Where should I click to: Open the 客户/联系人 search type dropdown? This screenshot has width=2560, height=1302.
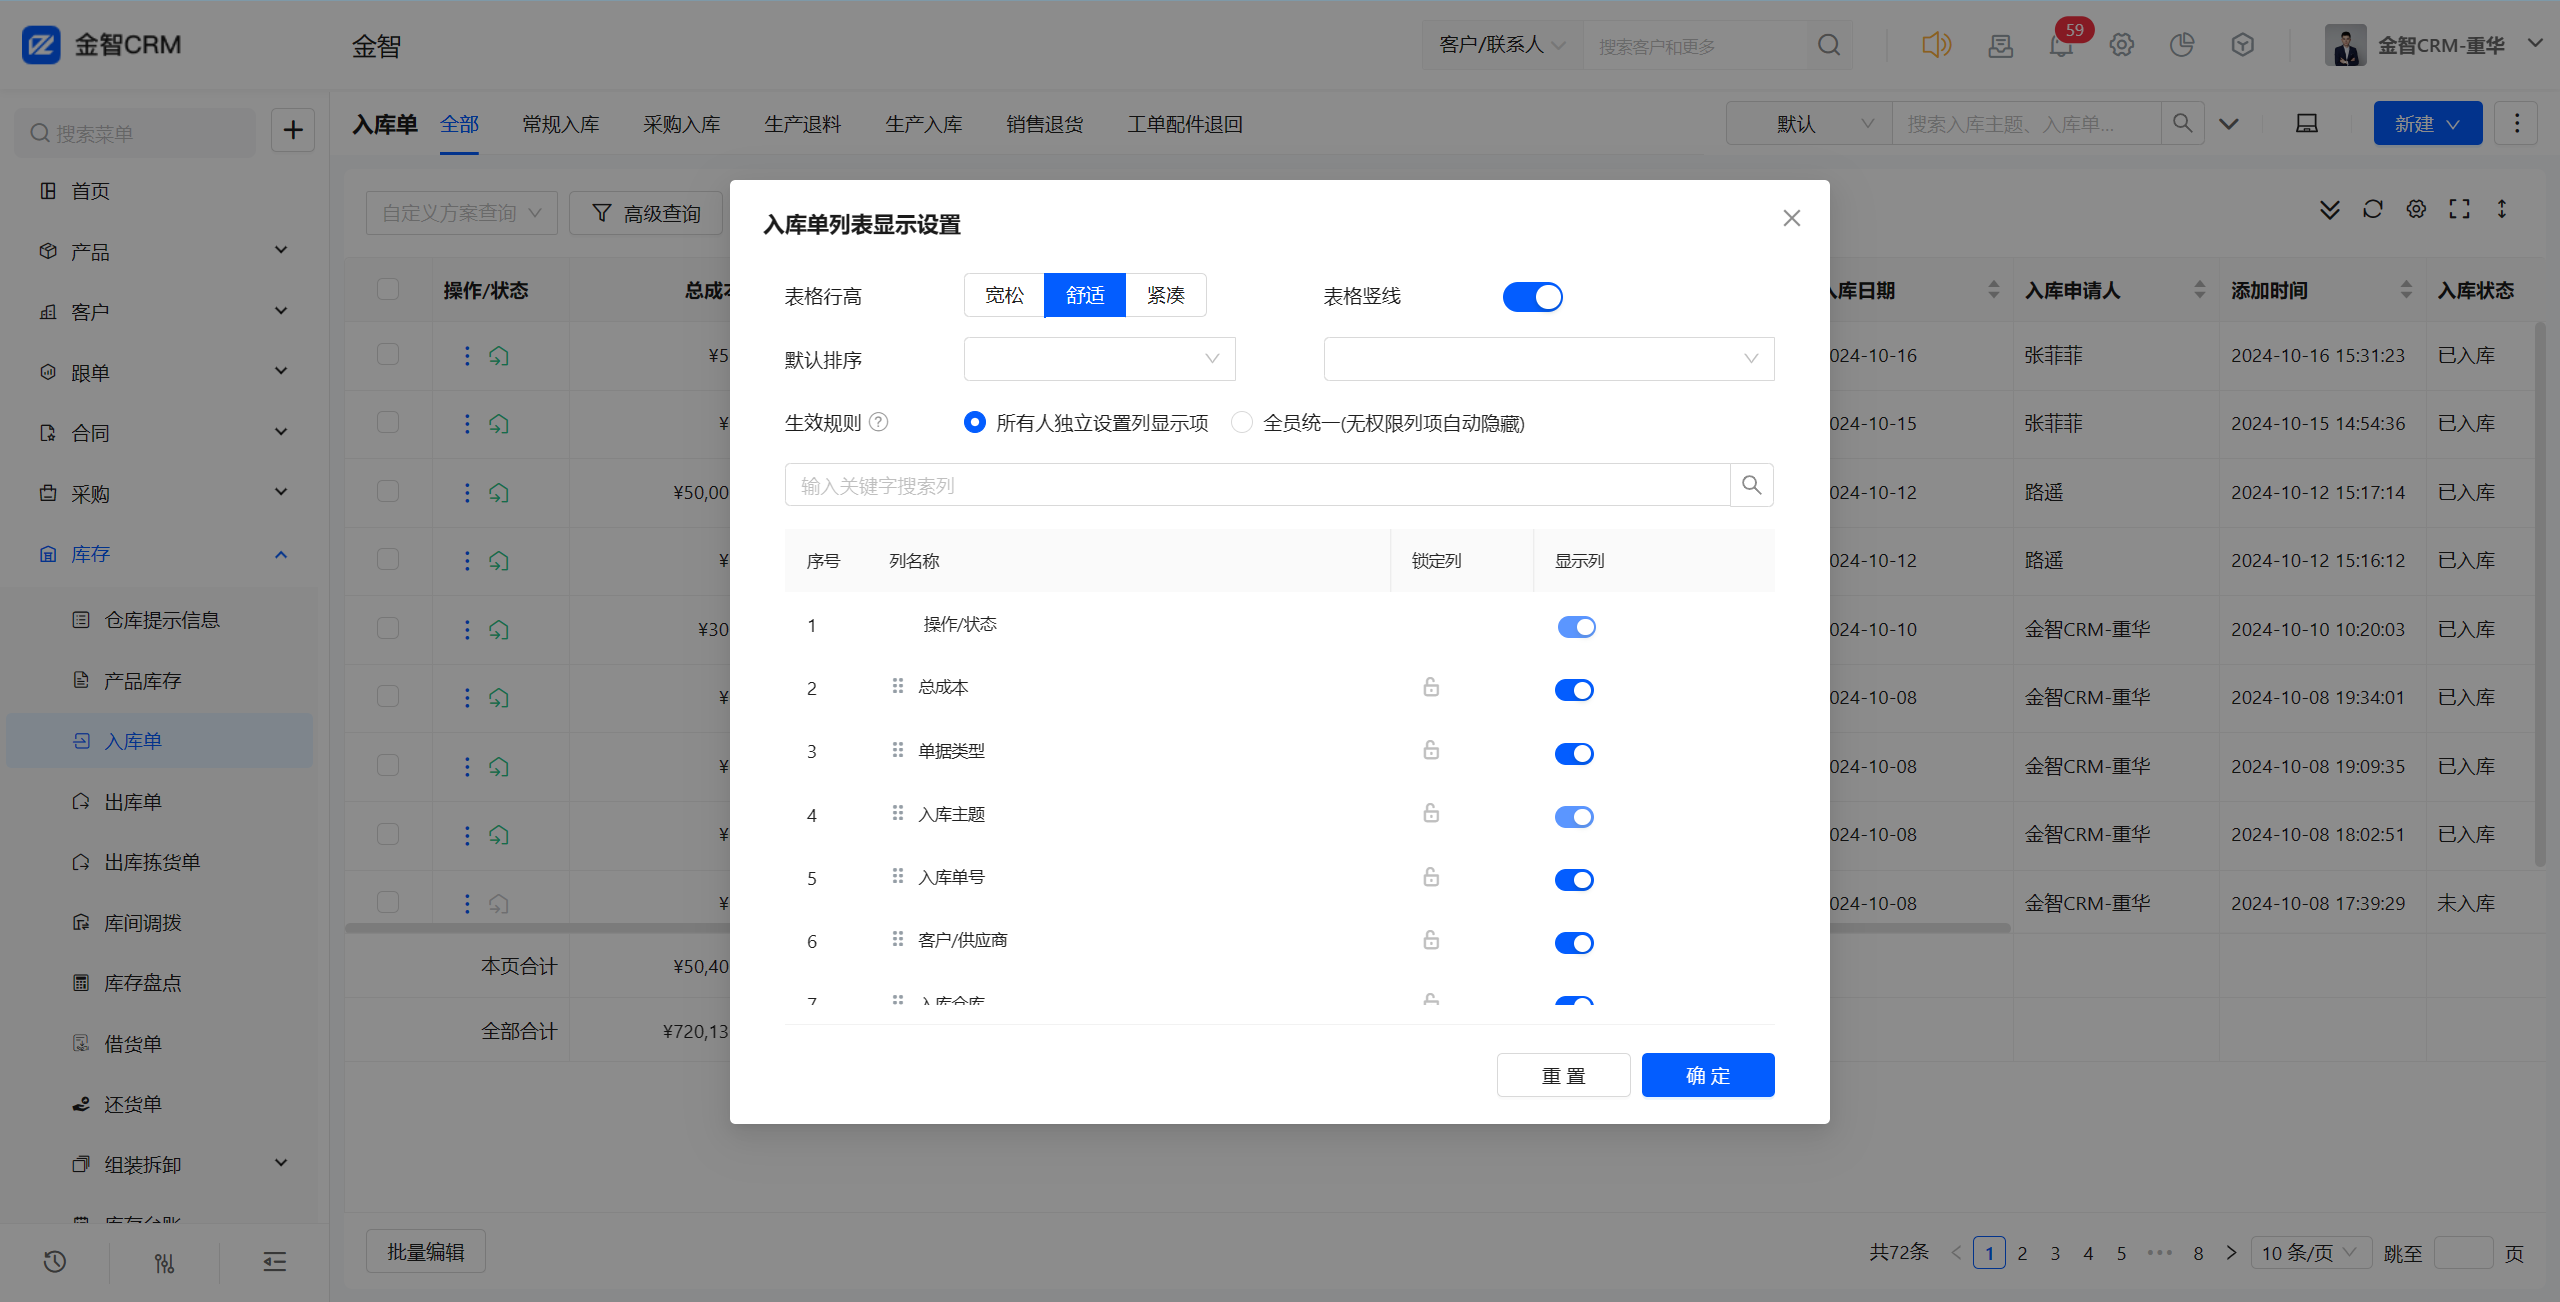(x=1502, y=45)
